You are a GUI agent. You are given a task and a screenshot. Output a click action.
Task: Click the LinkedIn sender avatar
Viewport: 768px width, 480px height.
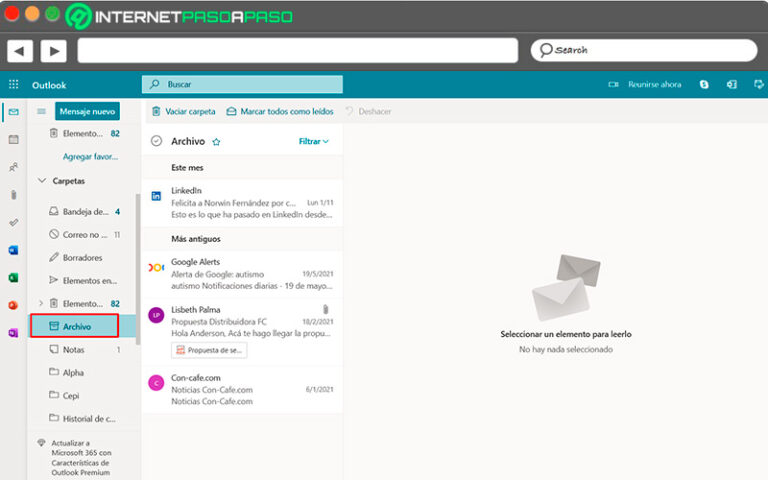tap(156, 196)
